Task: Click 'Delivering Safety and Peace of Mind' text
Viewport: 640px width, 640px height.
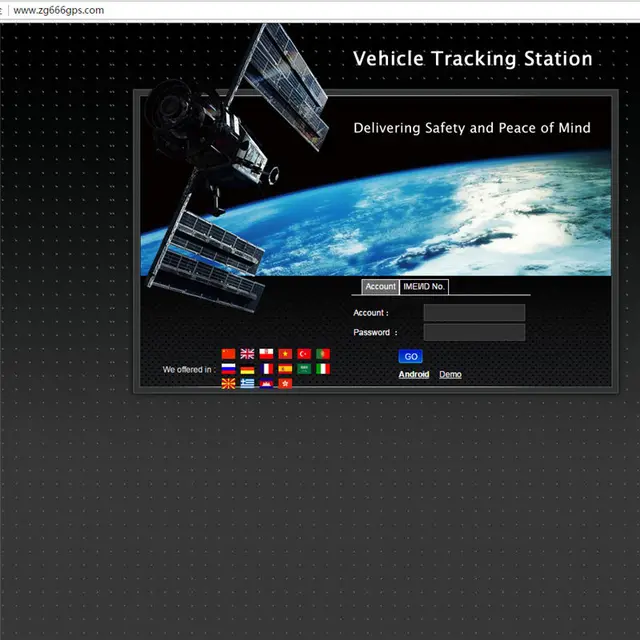Action: click(x=472, y=128)
